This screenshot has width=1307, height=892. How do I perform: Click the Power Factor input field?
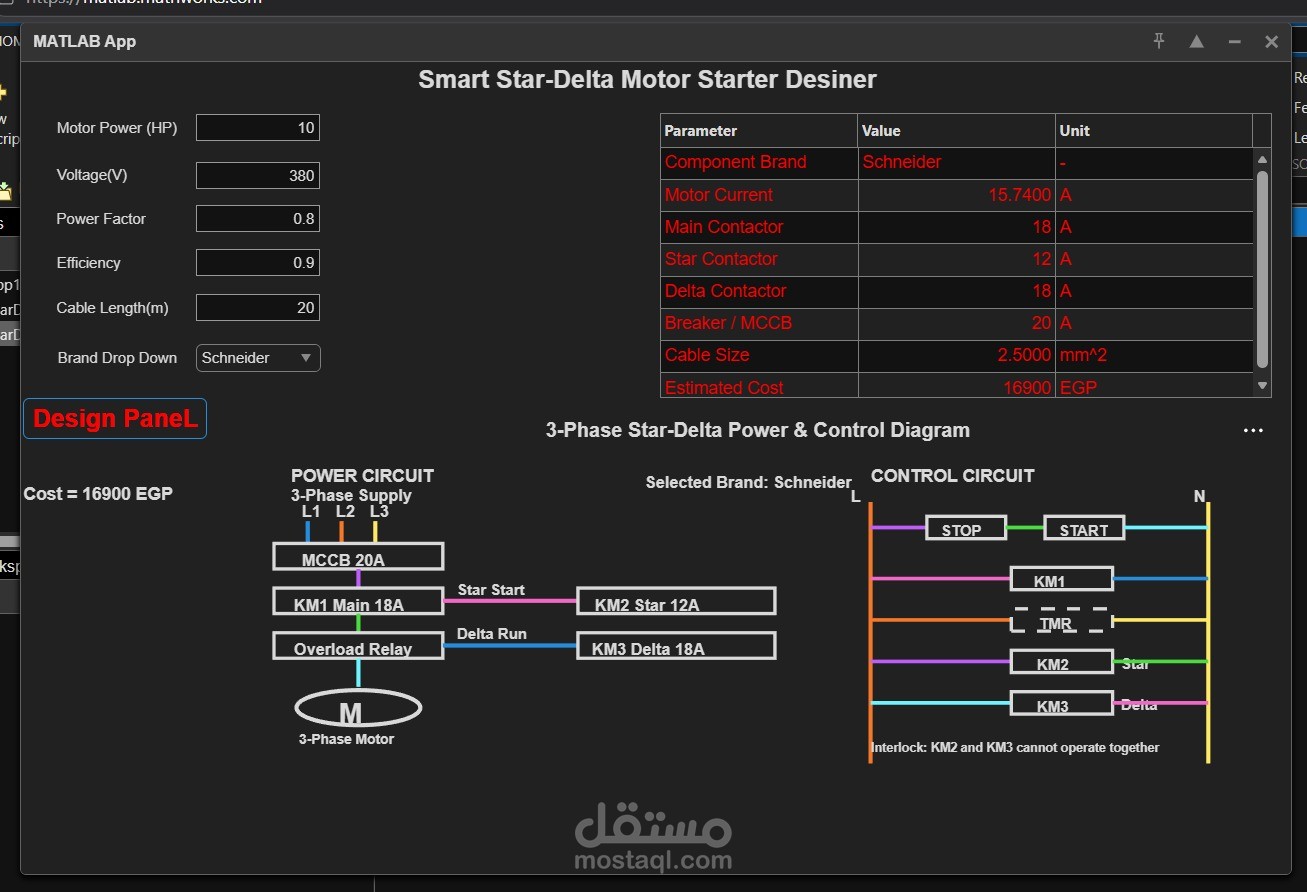tap(258, 219)
